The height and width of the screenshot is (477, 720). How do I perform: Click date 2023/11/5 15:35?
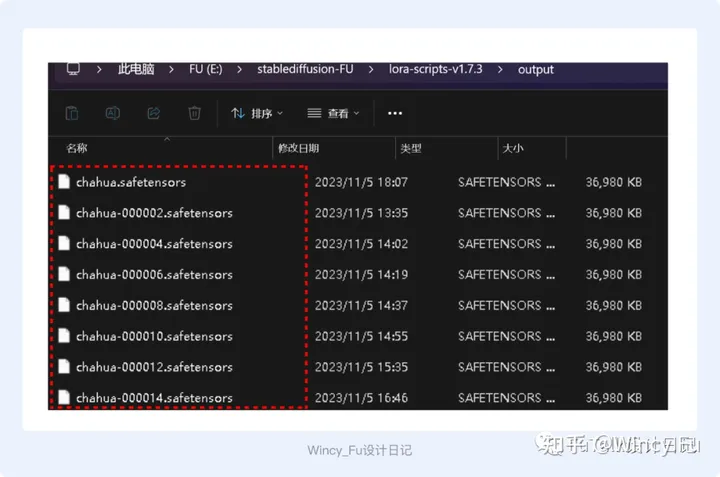coord(361,367)
